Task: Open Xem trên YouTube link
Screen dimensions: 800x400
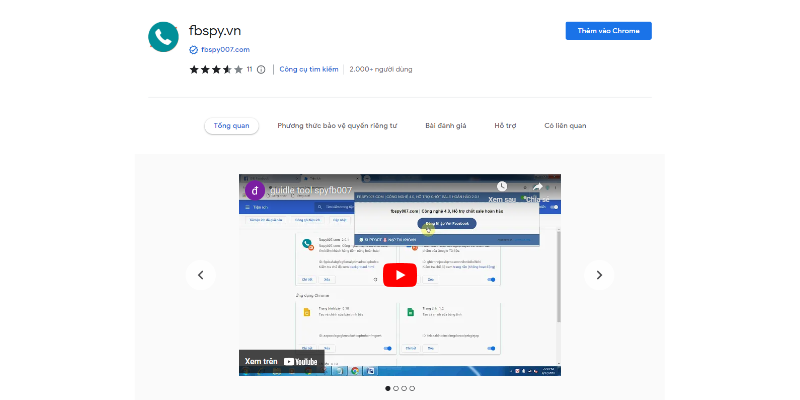Action: point(281,361)
